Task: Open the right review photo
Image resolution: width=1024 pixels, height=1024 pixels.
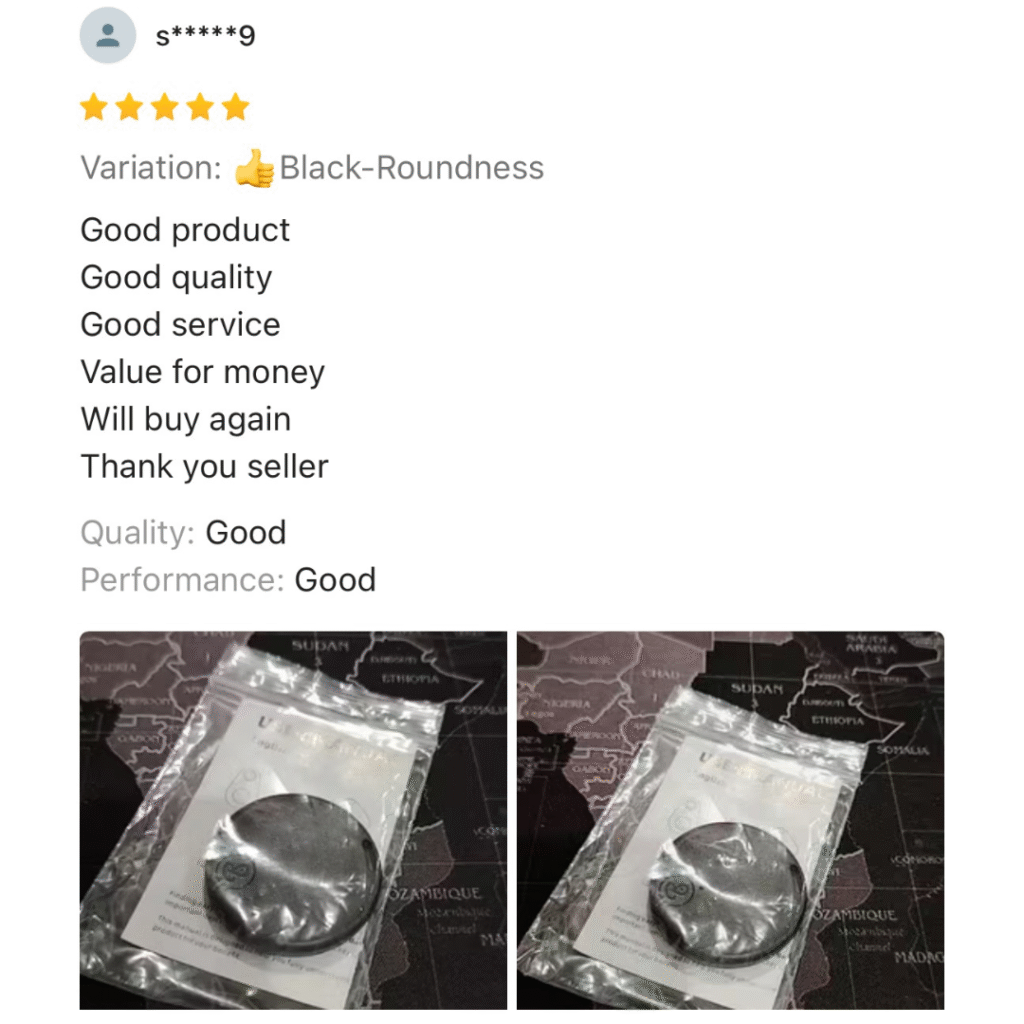Action: pos(730,820)
